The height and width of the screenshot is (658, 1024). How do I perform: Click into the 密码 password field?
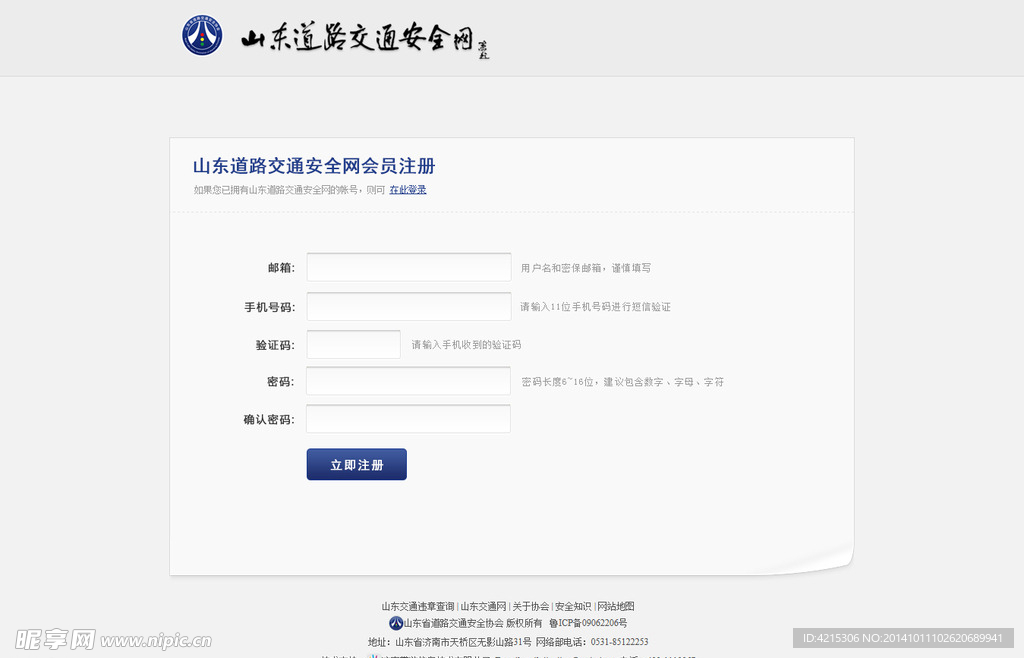point(408,381)
